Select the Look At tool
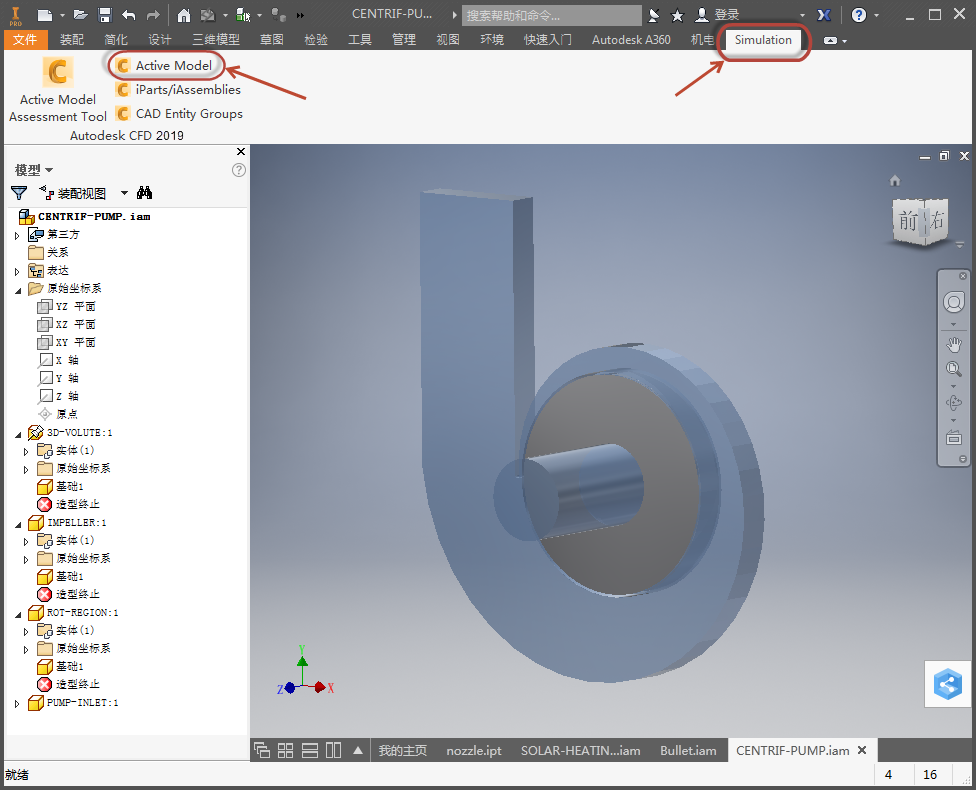This screenshot has width=976, height=790. point(954,438)
